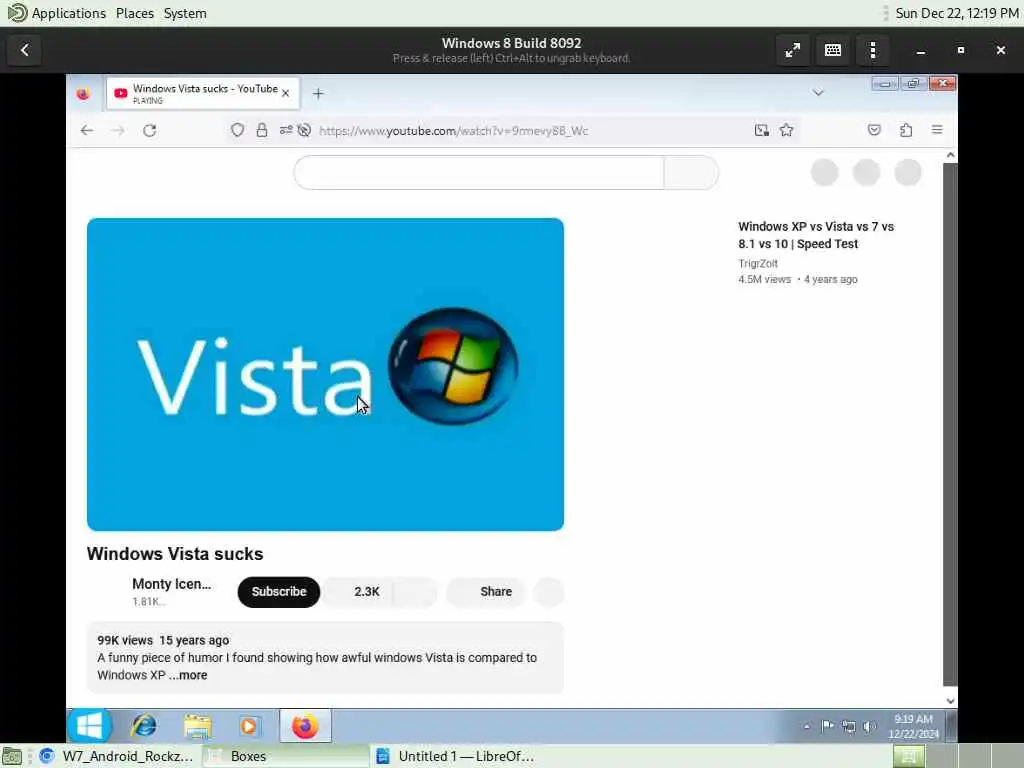The image size is (1024, 768).
Task: Click the host clock Sun Dec 22
Action: click(x=957, y=13)
